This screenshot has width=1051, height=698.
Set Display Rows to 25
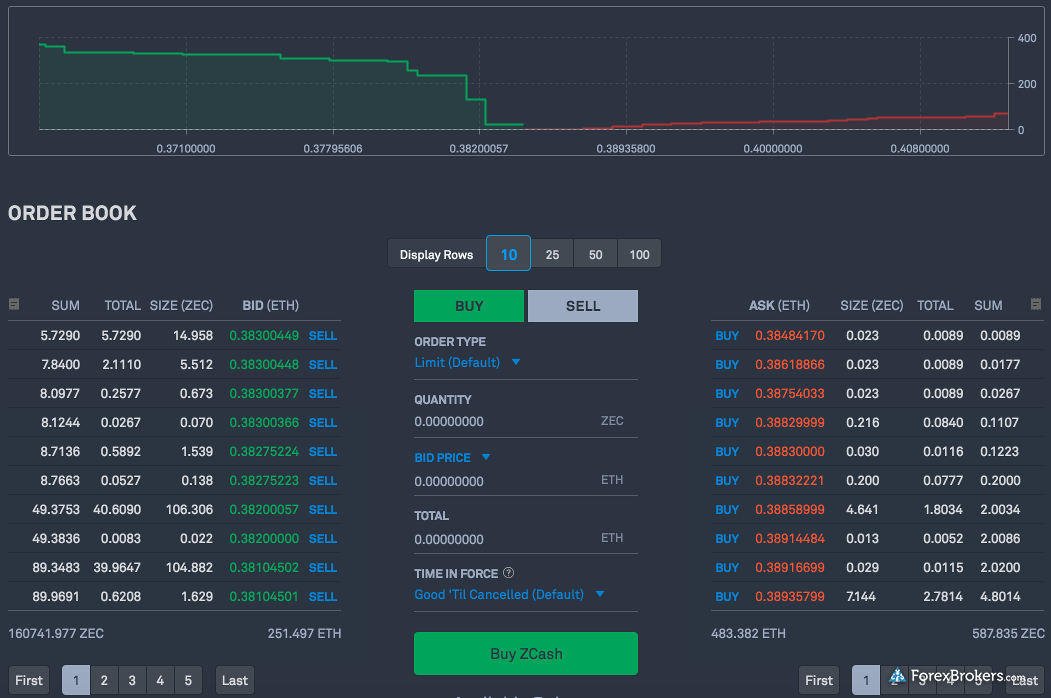tap(552, 254)
